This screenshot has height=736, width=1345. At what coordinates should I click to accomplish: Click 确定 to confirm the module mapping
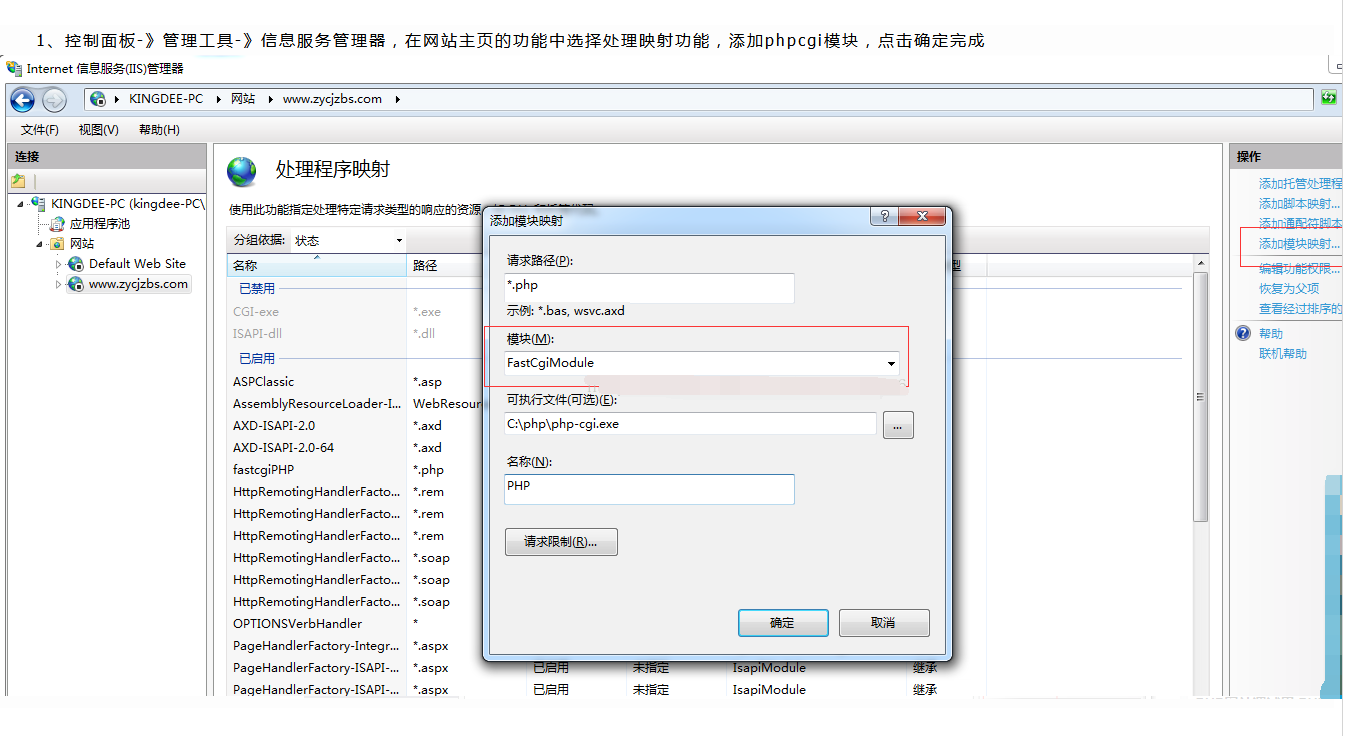click(783, 623)
